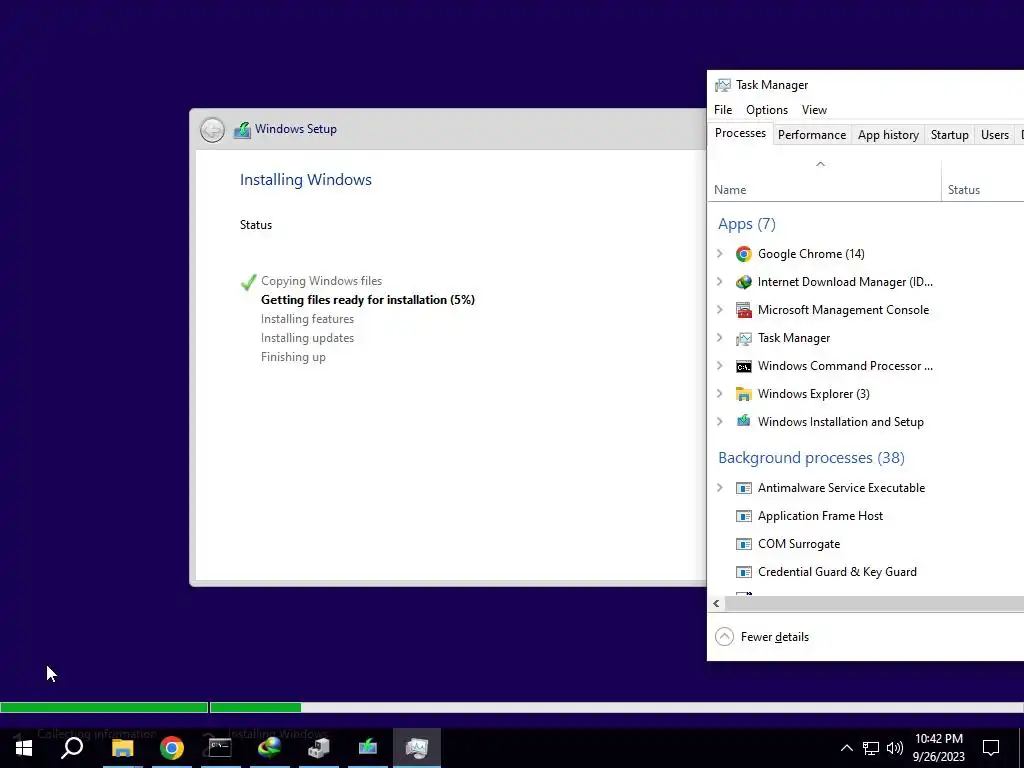Click the Background processes (38) heading
The image size is (1024, 768).
click(811, 458)
